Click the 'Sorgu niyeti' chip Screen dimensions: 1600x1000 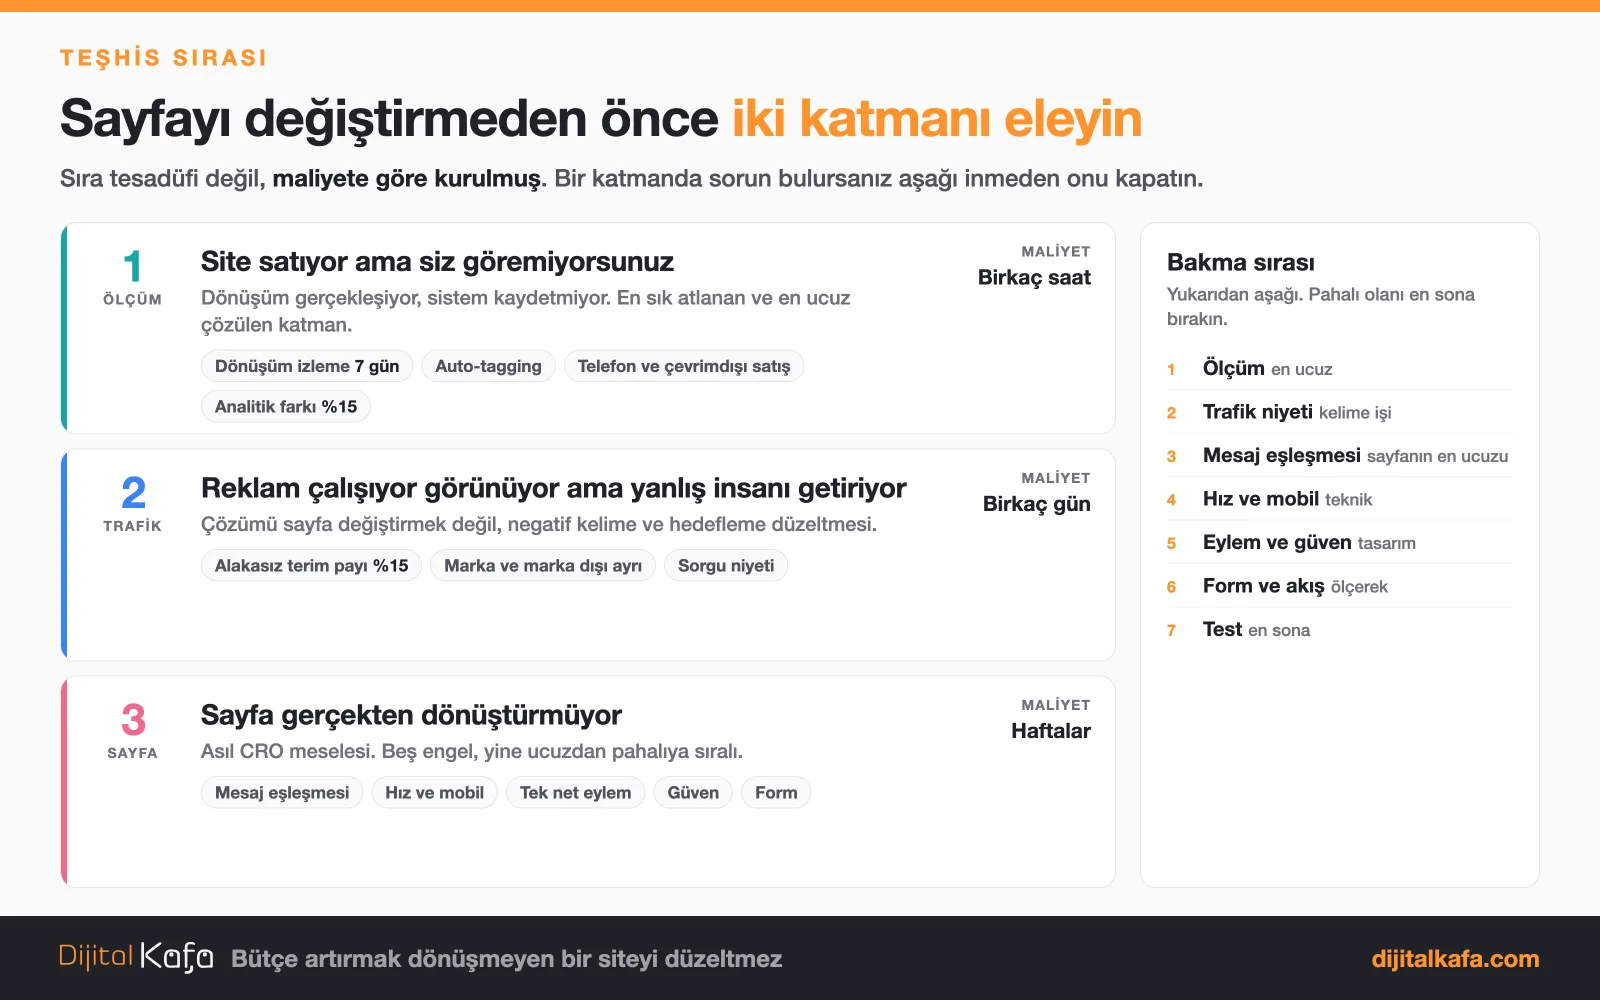coord(726,565)
